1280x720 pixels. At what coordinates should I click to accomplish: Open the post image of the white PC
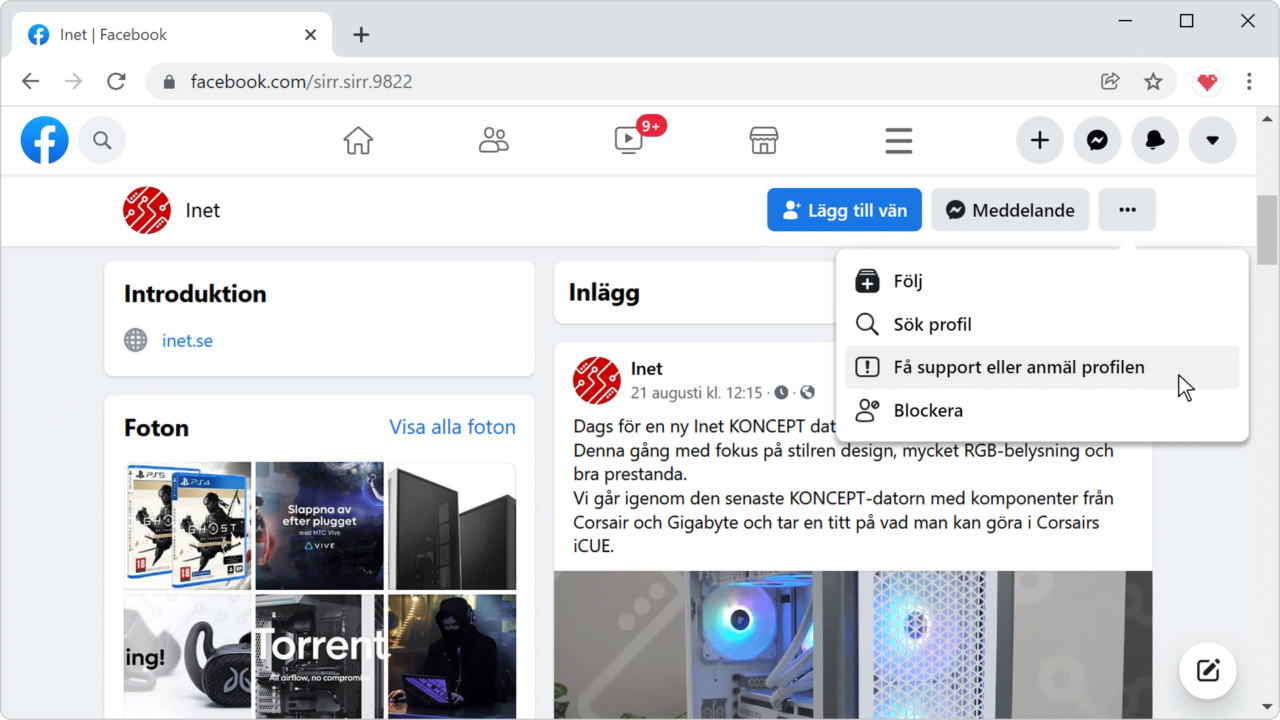(853, 645)
